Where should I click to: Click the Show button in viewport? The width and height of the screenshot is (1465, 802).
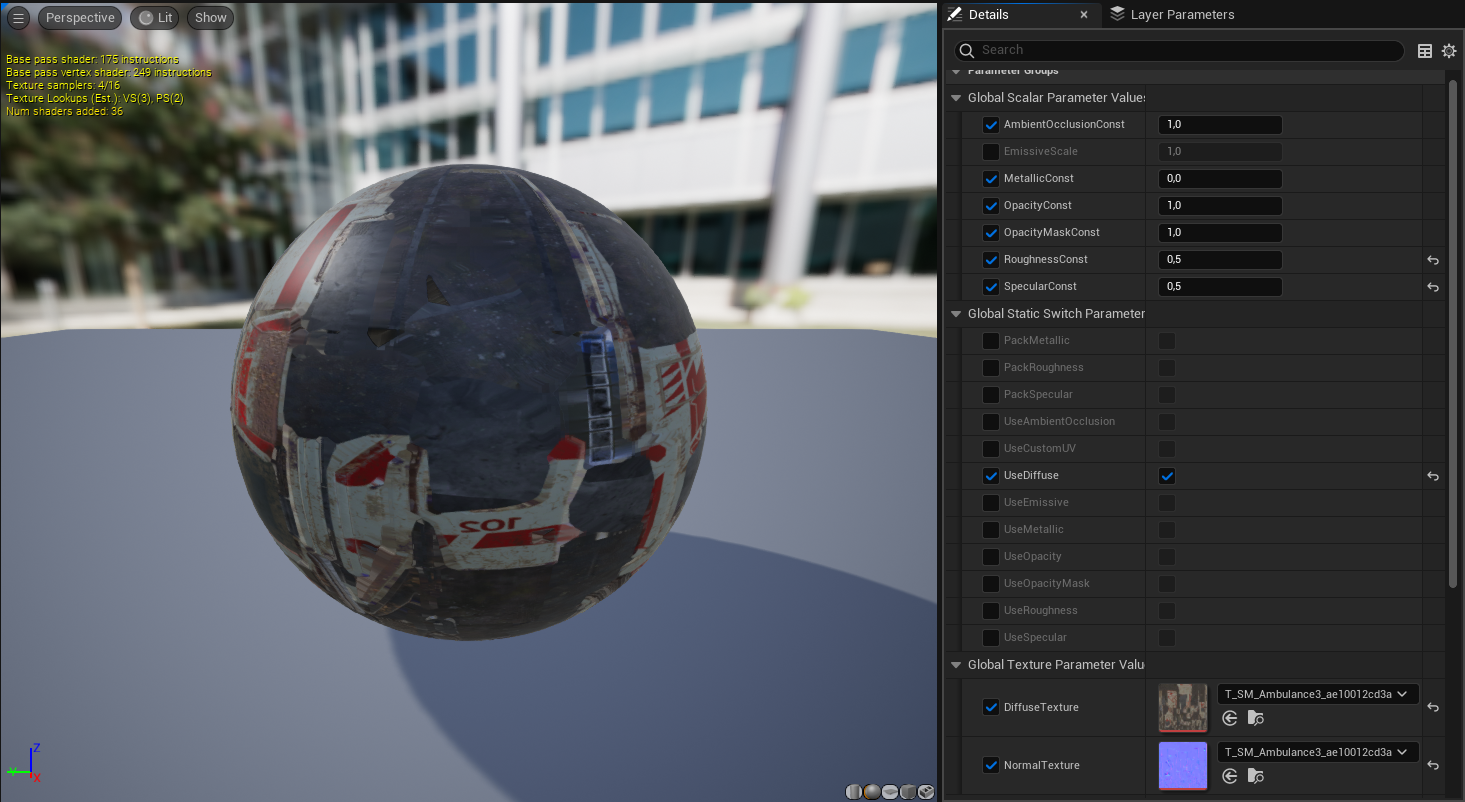pos(210,17)
